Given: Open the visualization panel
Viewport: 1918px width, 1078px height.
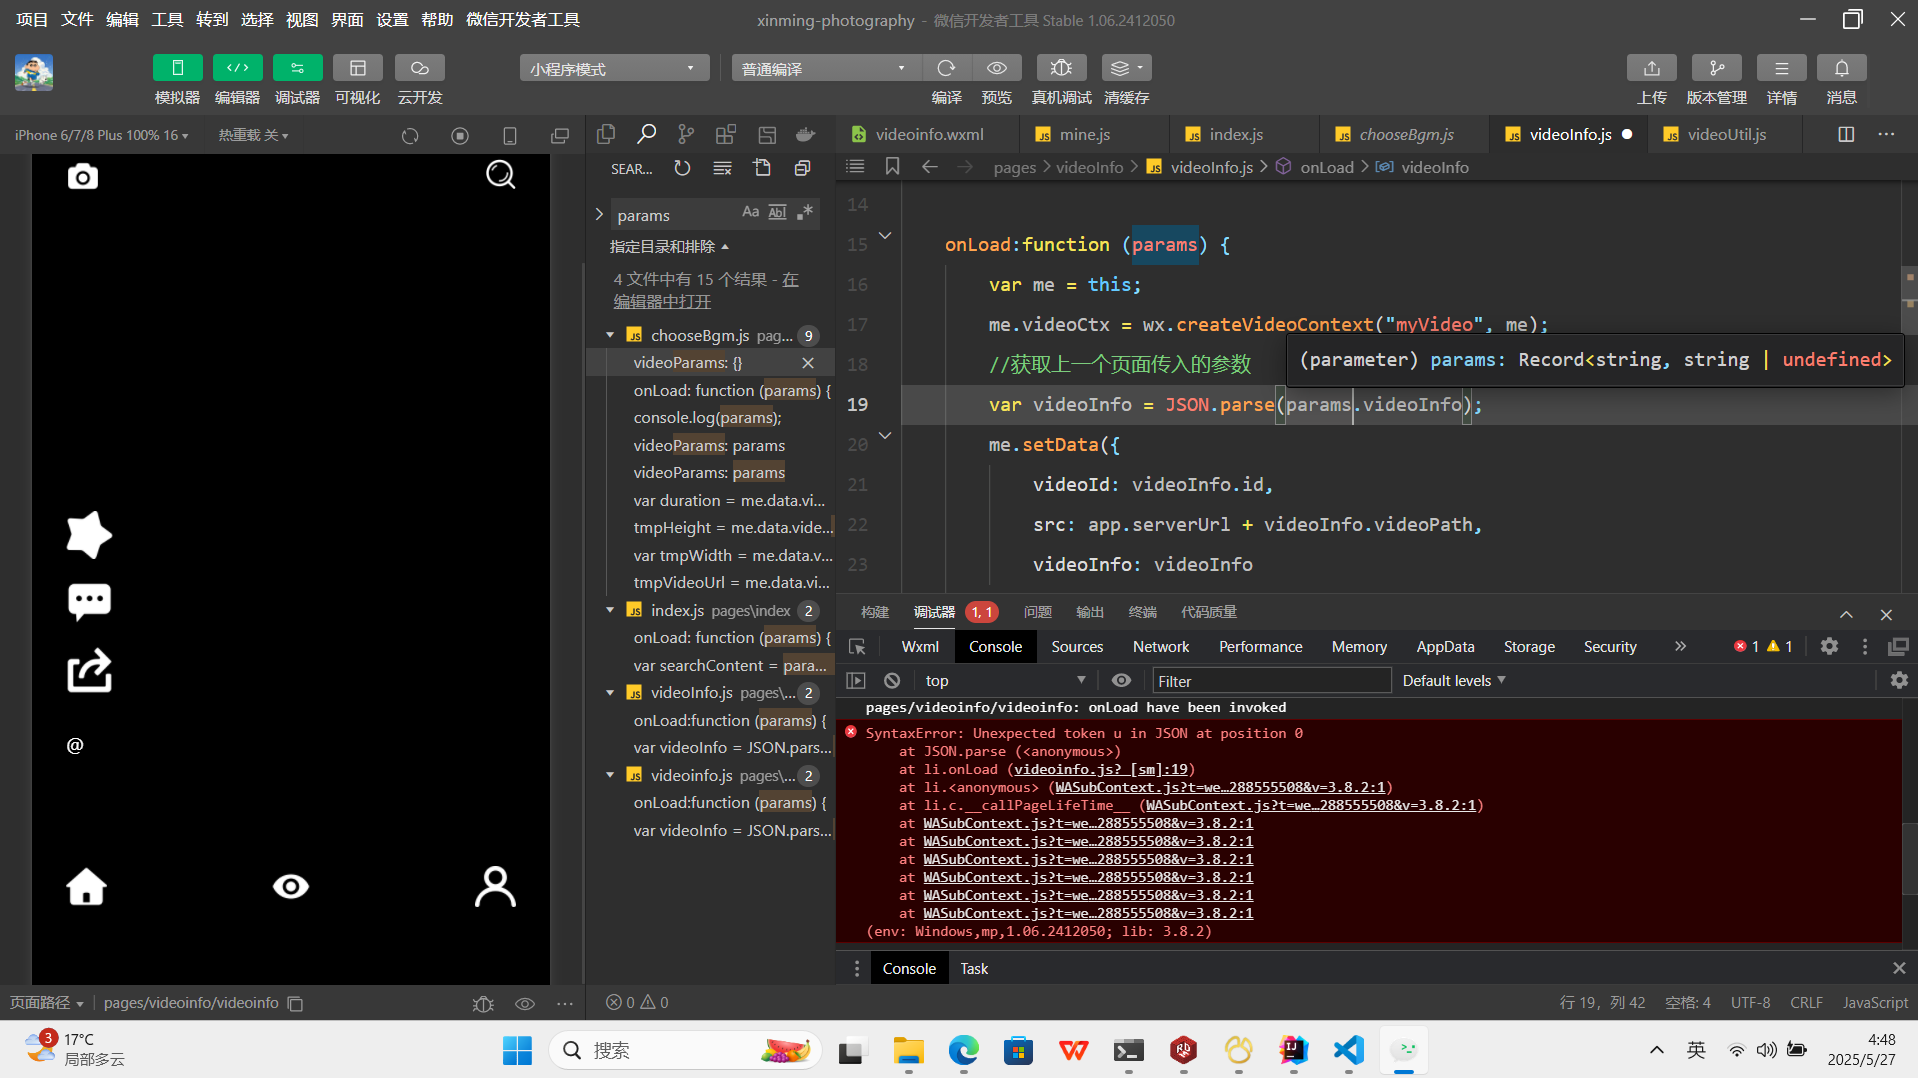Looking at the screenshot, I should (x=357, y=68).
